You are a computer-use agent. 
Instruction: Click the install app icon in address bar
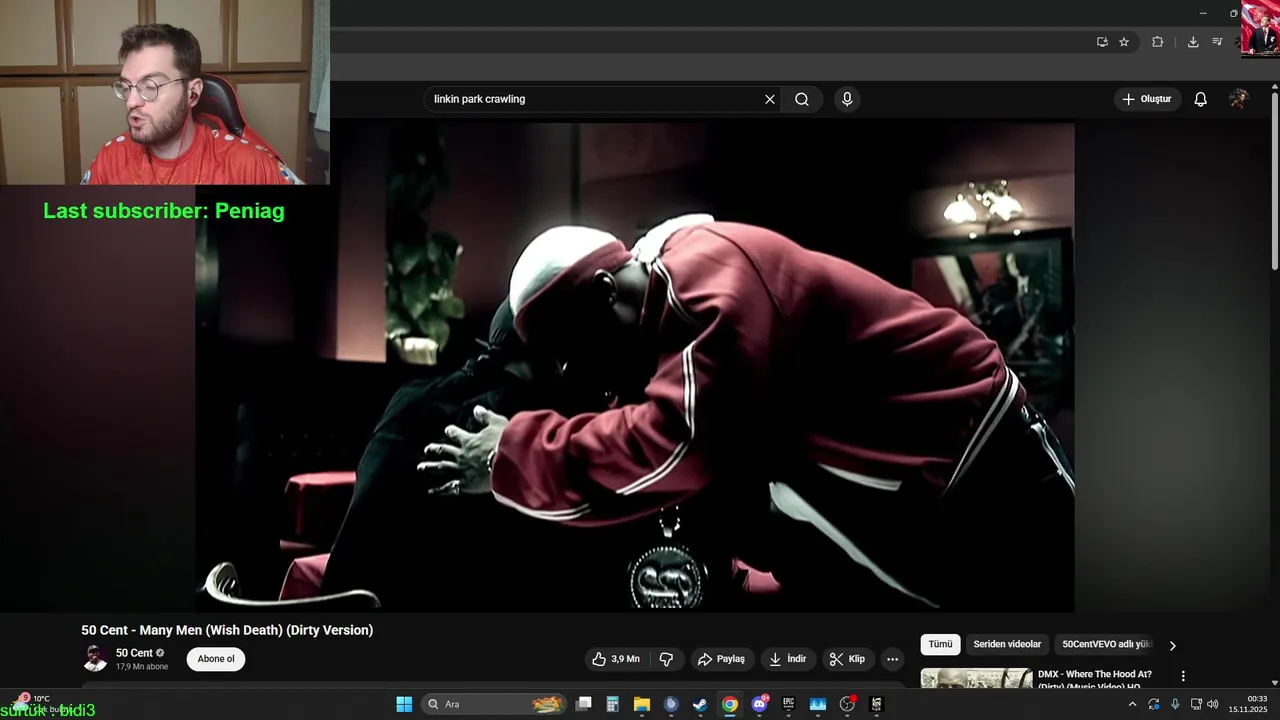1102,42
